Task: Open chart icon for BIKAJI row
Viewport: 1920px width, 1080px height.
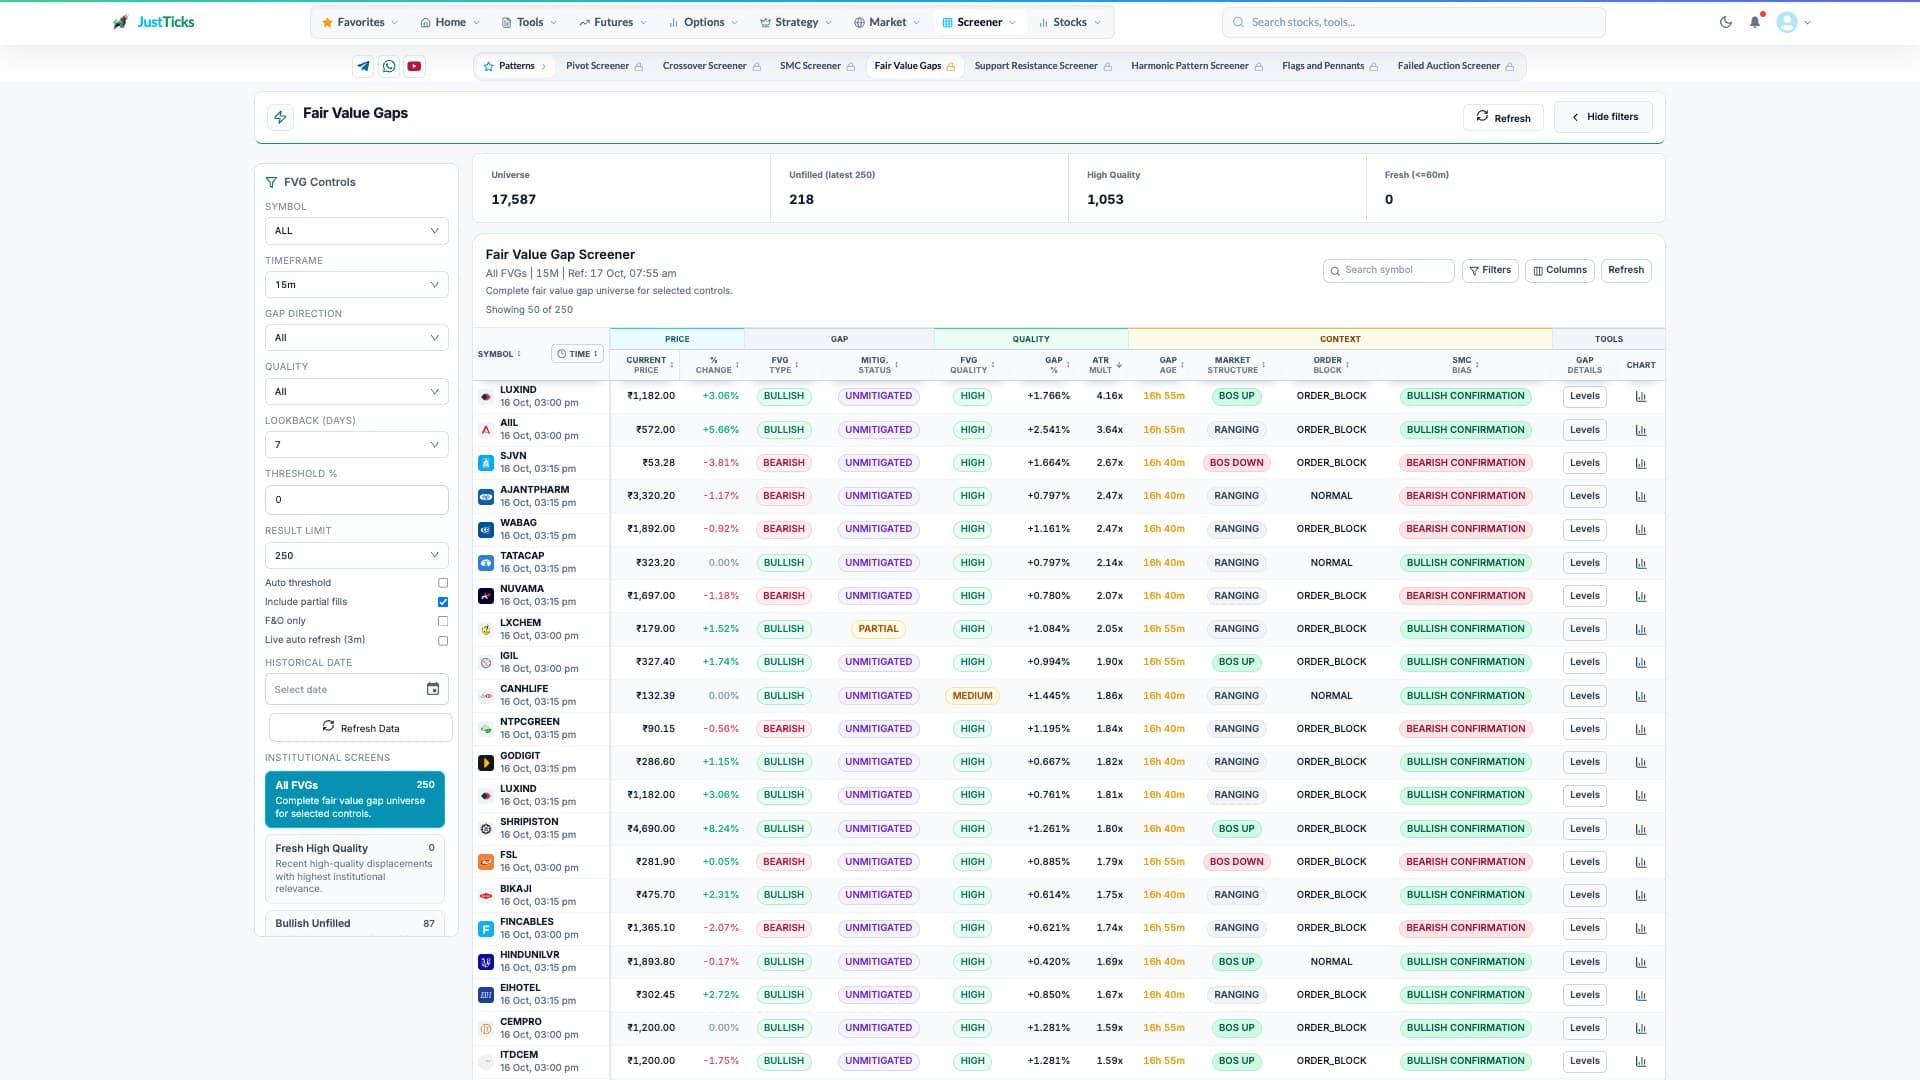Action: tap(1641, 895)
